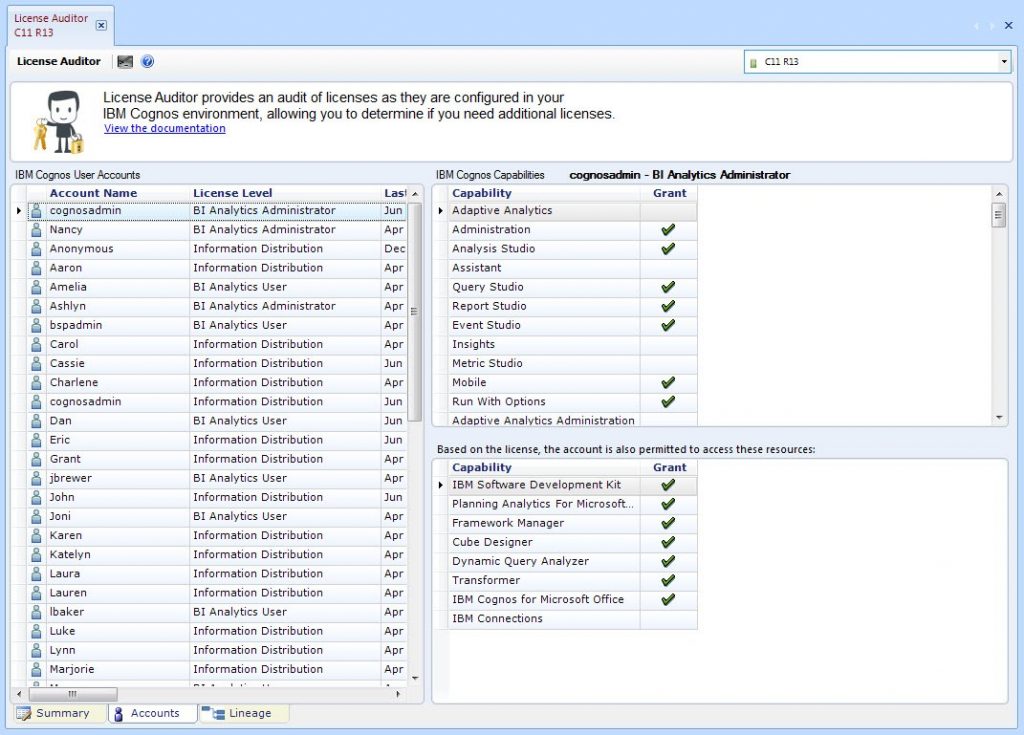Click the account icon beside Ashlyn
The image size is (1024, 735).
pos(37,306)
